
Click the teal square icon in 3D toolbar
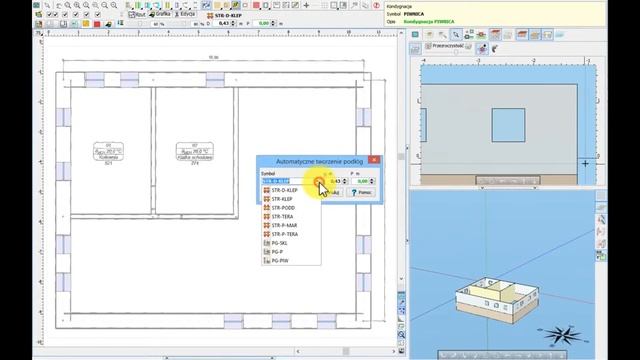[x=415, y=35]
